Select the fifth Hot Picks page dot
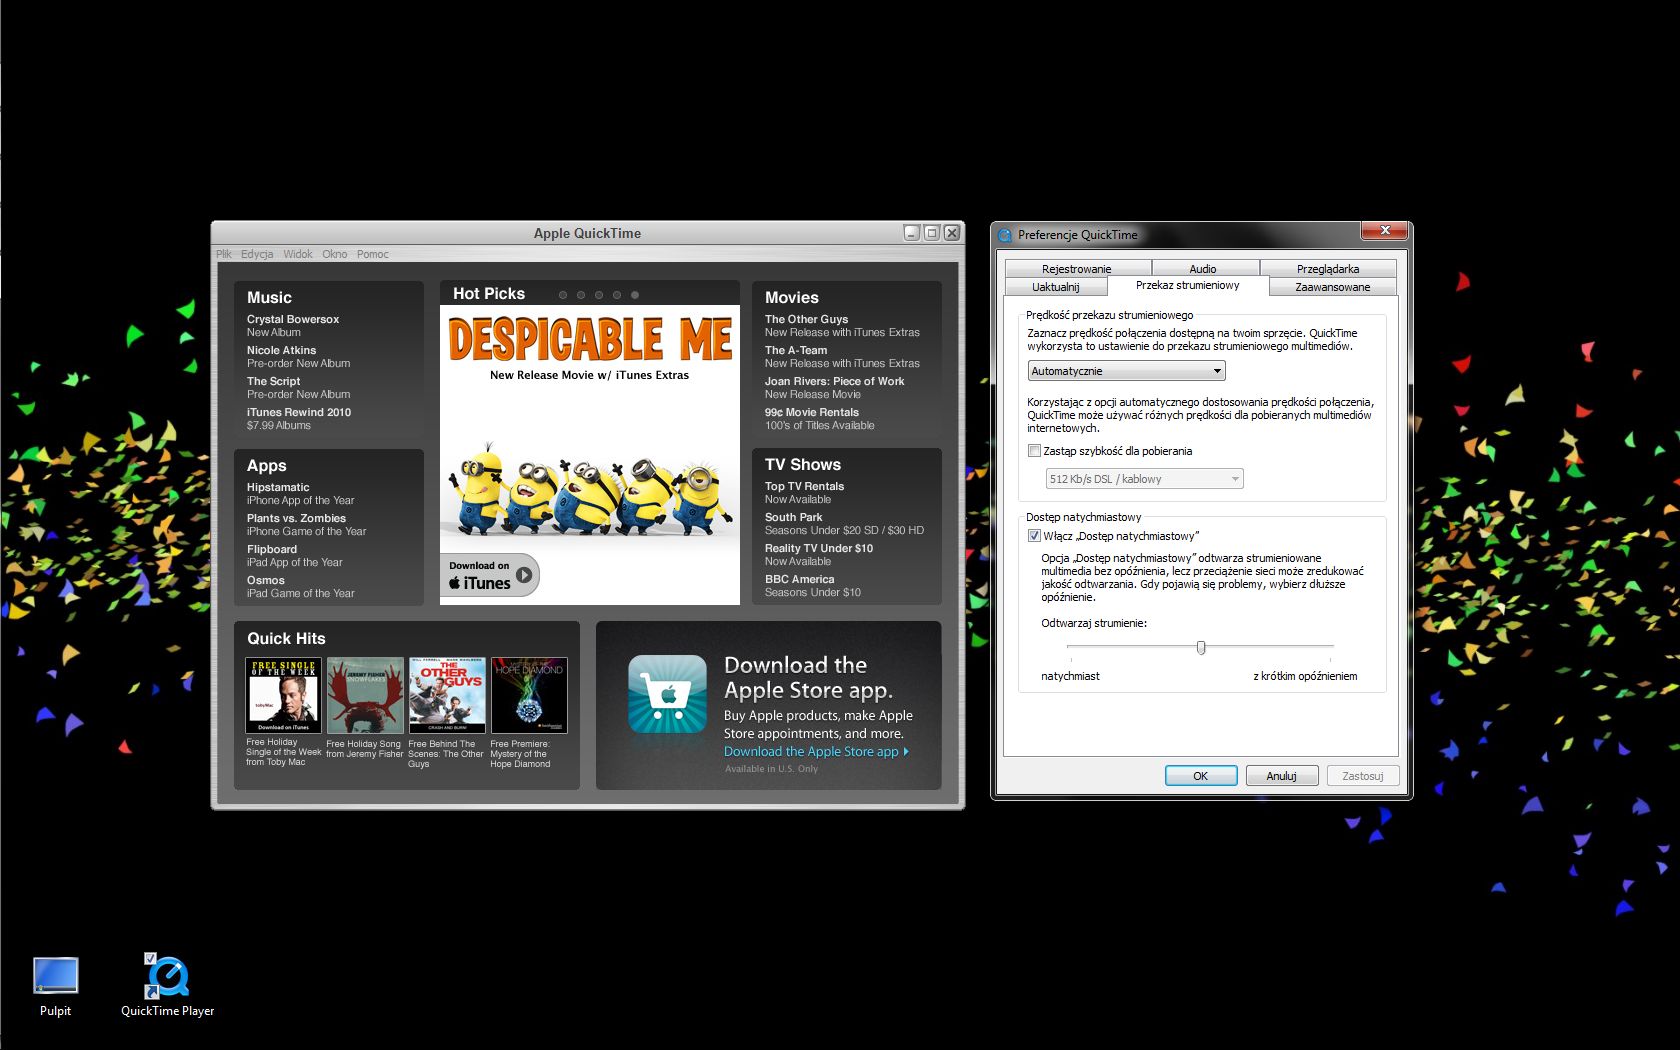Image resolution: width=1680 pixels, height=1050 pixels. pos(635,295)
